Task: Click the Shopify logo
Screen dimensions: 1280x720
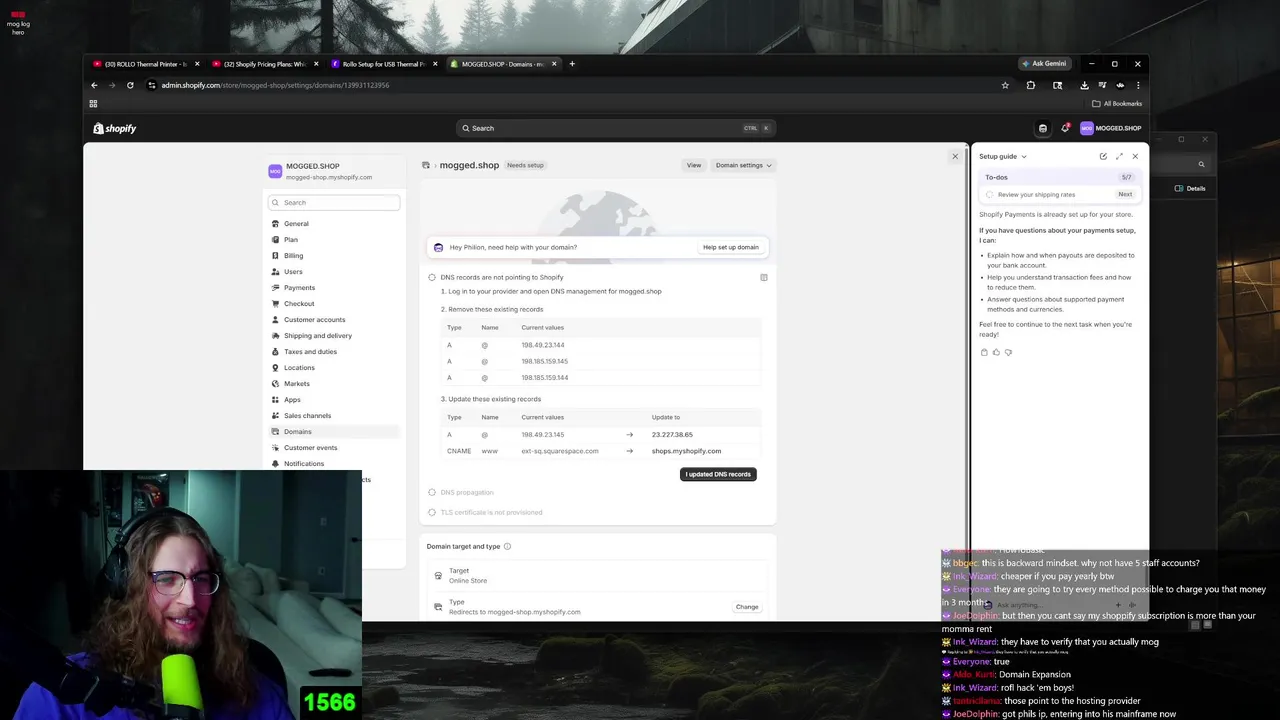Action: [114, 128]
